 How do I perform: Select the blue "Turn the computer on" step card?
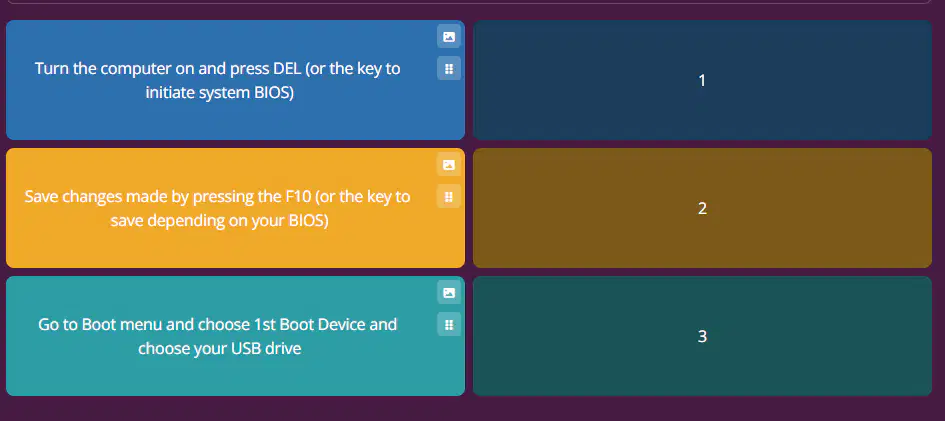pyautogui.click(x=235, y=80)
